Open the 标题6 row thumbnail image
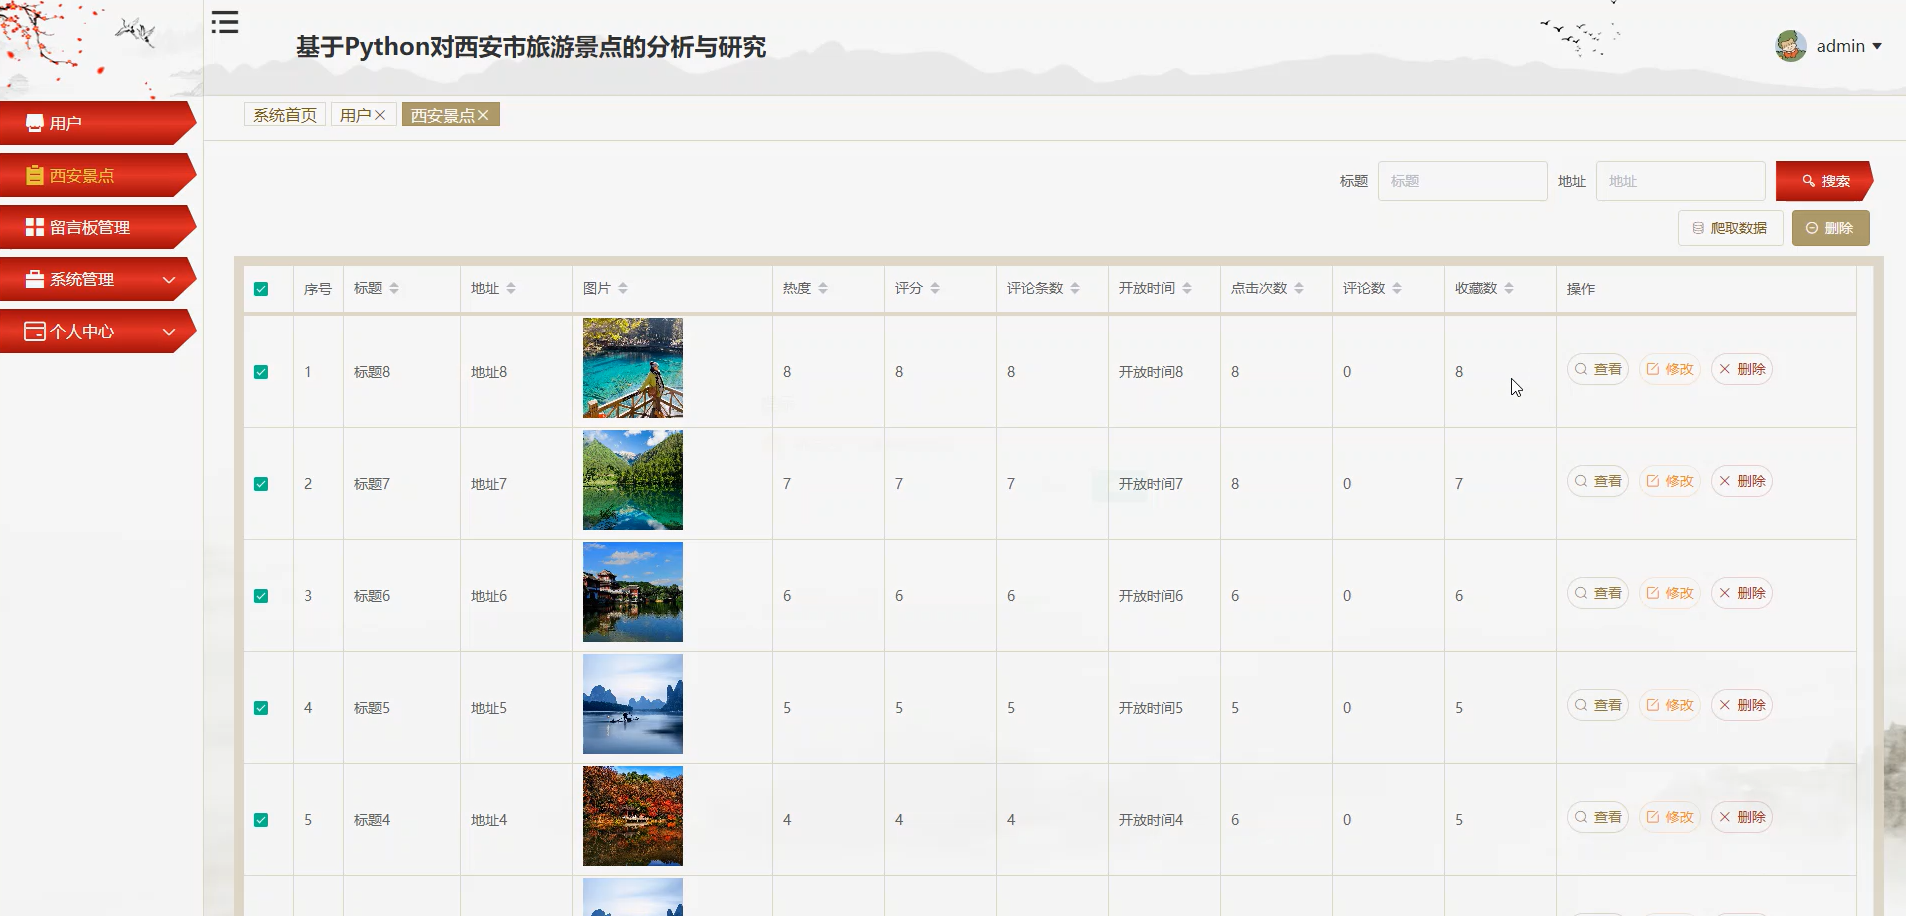Image resolution: width=1906 pixels, height=916 pixels. [x=633, y=592]
